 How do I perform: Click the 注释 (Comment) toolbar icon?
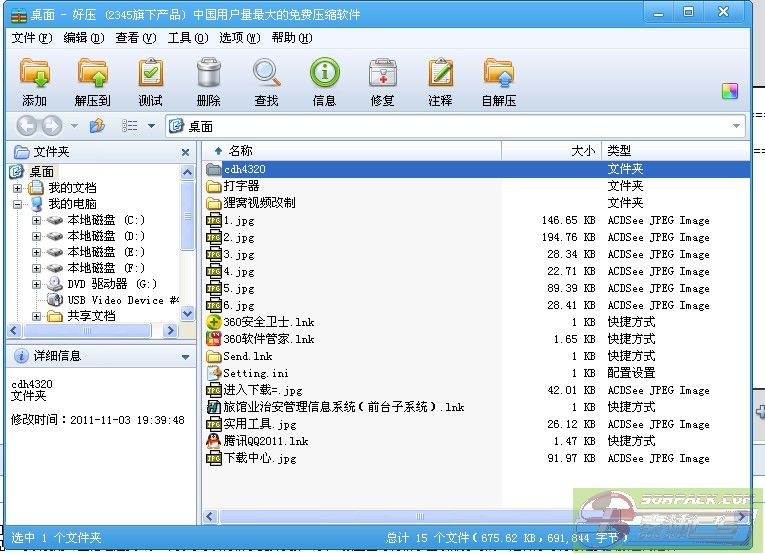[x=440, y=75]
